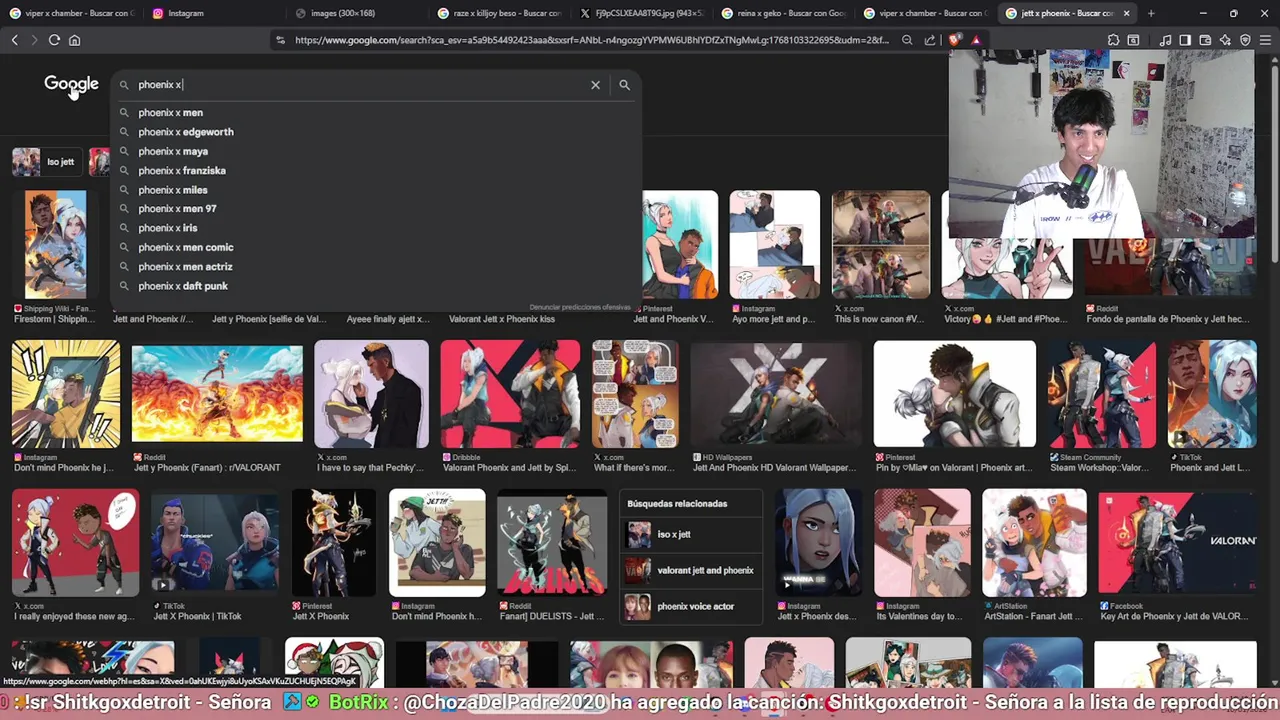The height and width of the screenshot is (720, 1280).
Task: Click the zoom magnifier icon in address bar
Action: [x=907, y=40]
